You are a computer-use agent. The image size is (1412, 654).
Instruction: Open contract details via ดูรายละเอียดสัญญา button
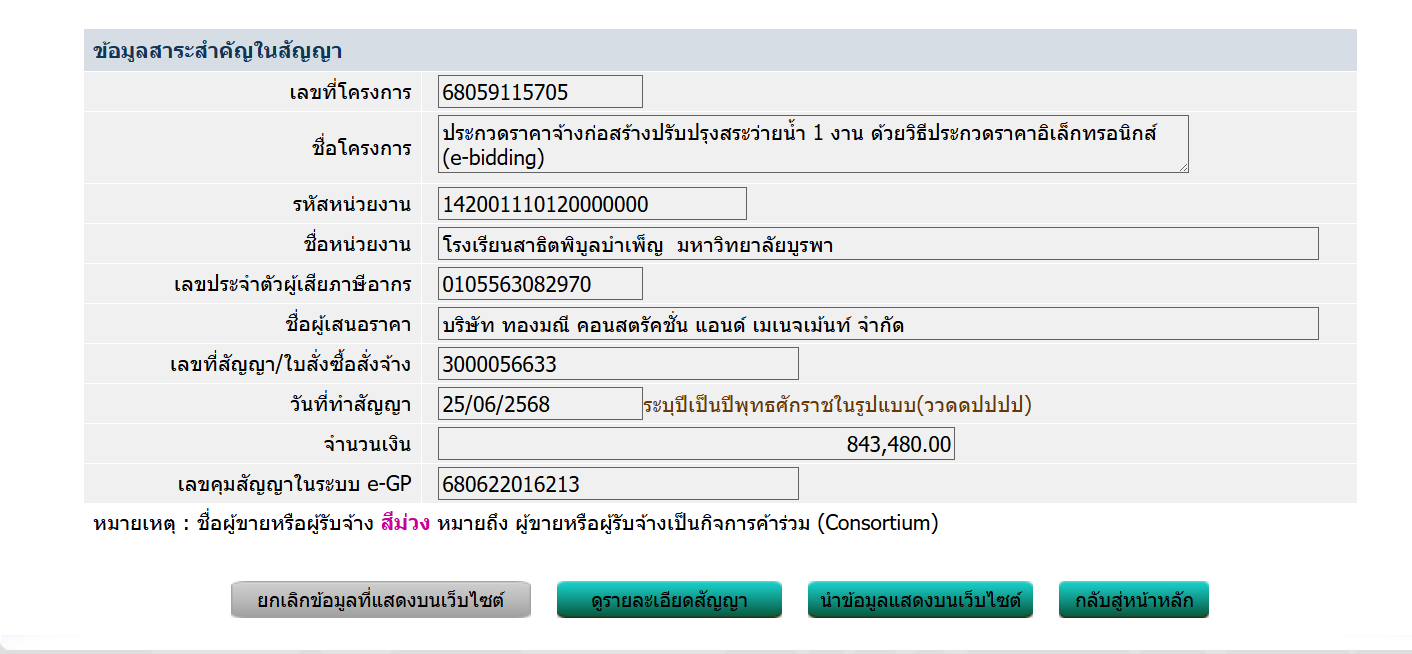click(x=669, y=601)
